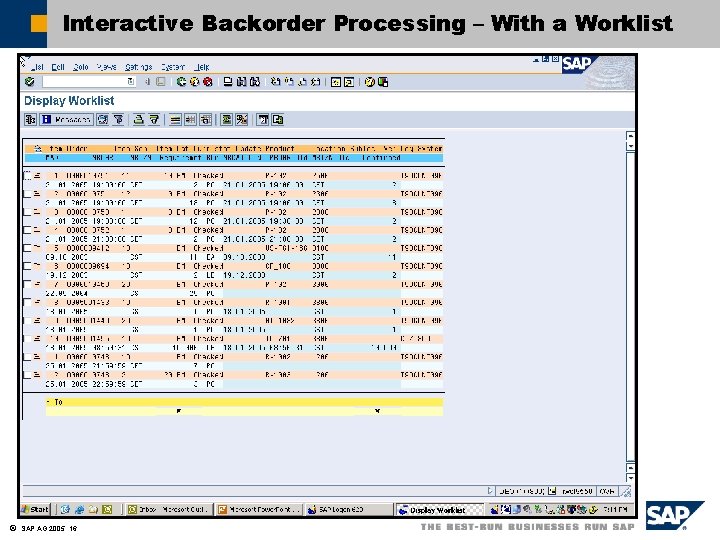Image resolution: width=720 pixels, height=540 pixels.
Task: Open the Help menu
Action: pyautogui.click(x=202, y=67)
